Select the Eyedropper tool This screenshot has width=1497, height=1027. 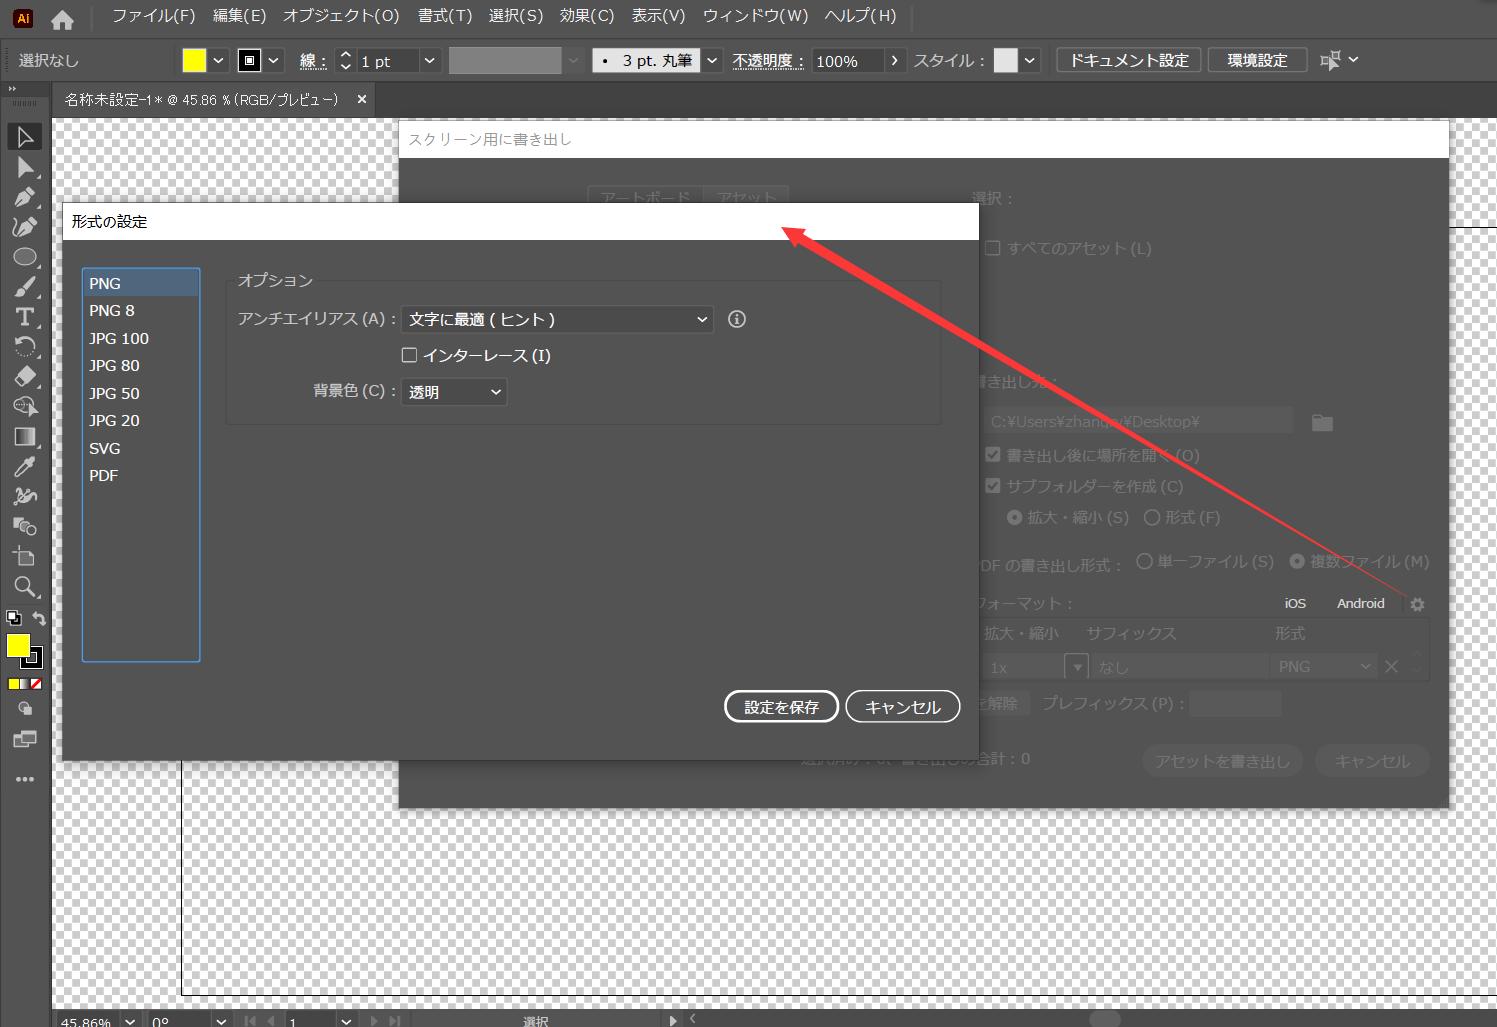click(x=25, y=466)
